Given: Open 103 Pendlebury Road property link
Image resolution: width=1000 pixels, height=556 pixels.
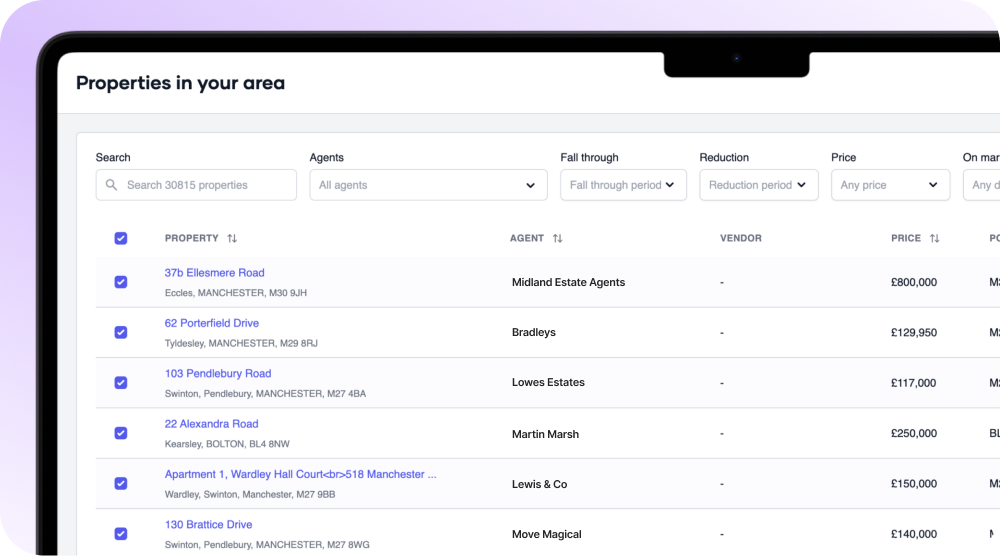Looking at the screenshot, I should (218, 374).
